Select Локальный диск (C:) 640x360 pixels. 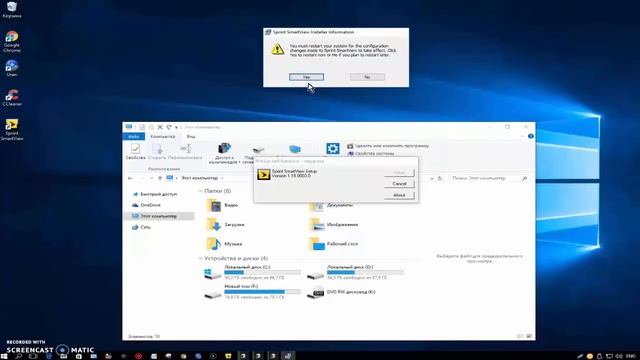point(252,272)
